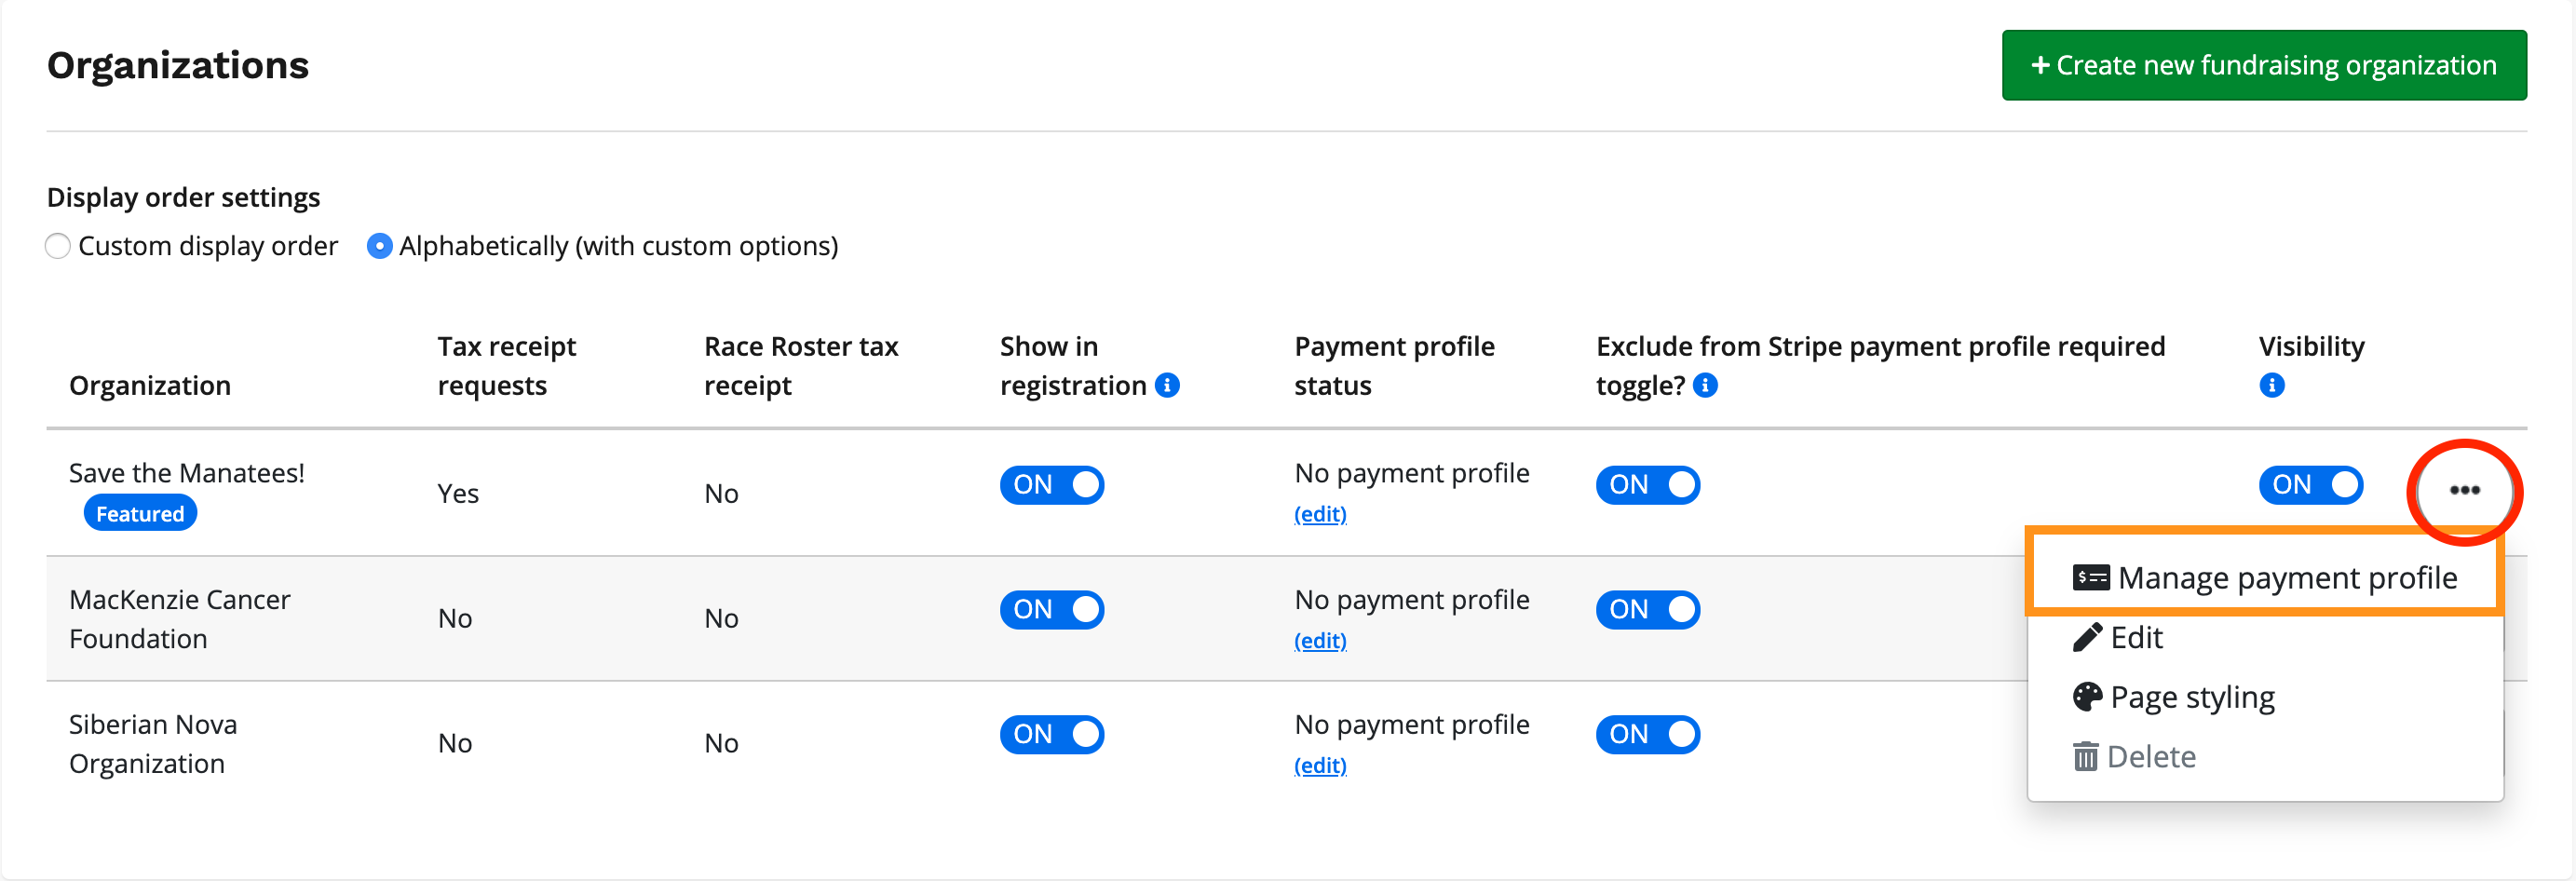The width and height of the screenshot is (2576, 881).
Task: Toggle Show in registration for Save the Manatees
Action: click(1051, 485)
